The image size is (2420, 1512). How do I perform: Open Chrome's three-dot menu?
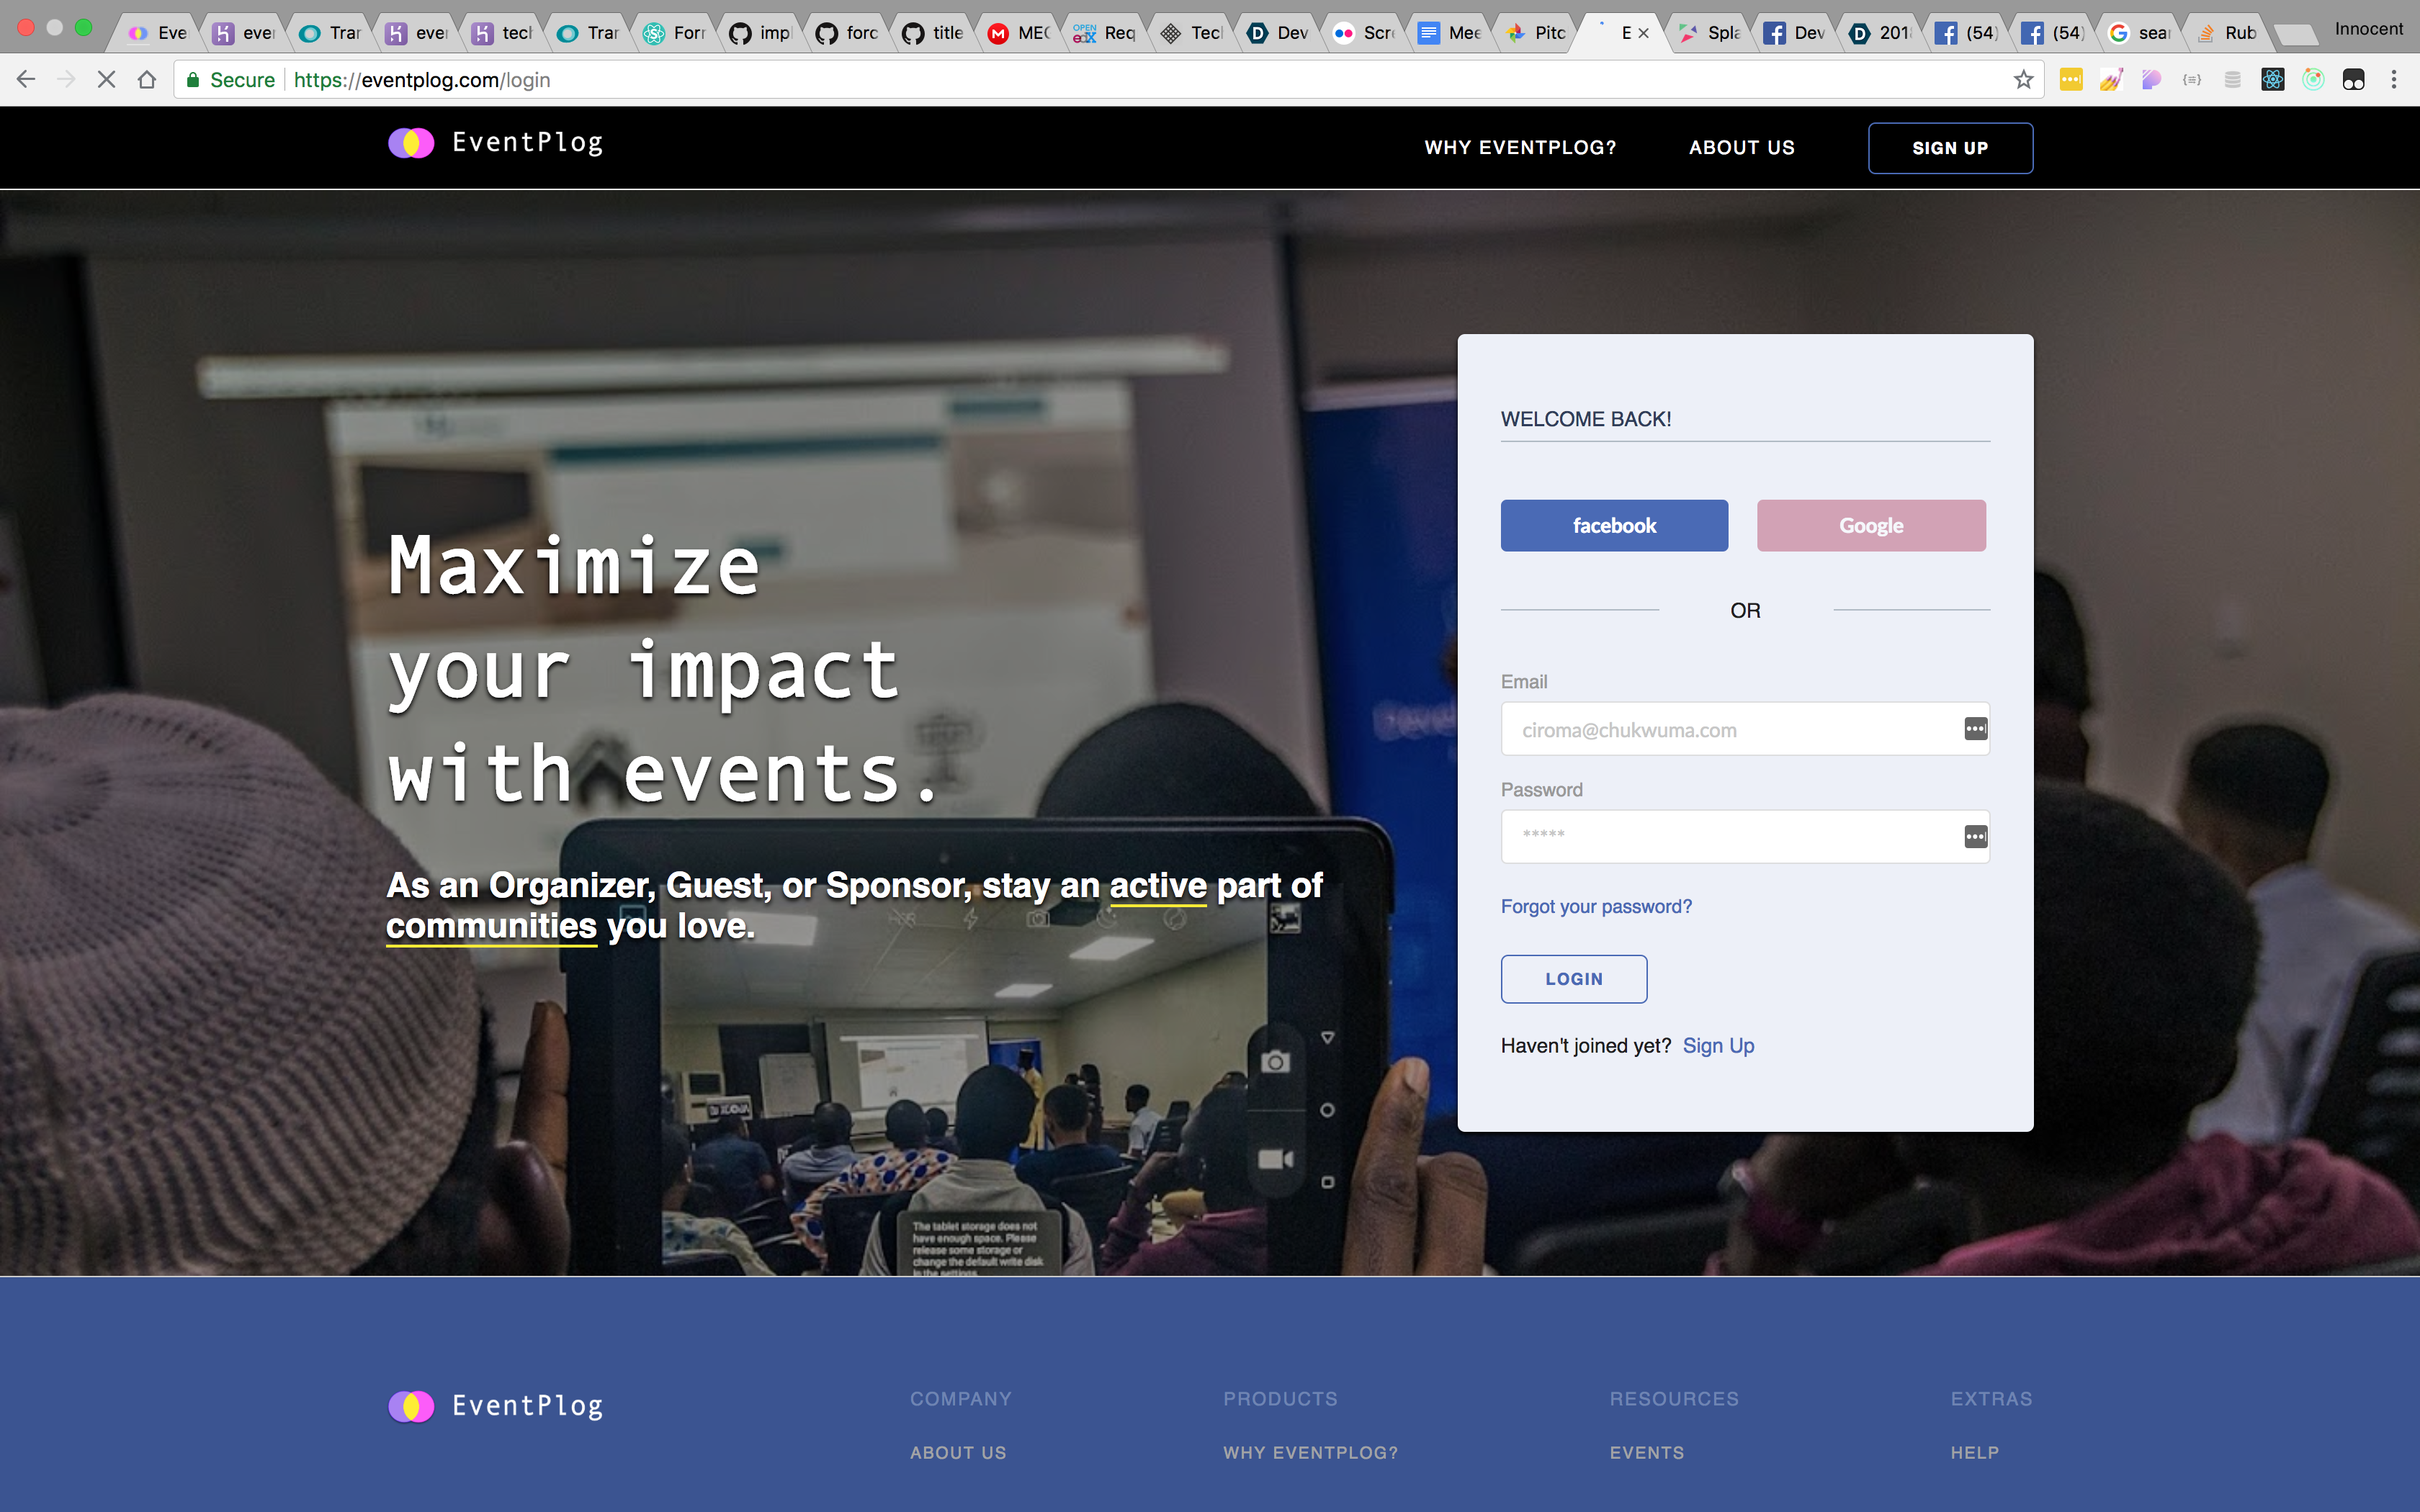(2393, 80)
